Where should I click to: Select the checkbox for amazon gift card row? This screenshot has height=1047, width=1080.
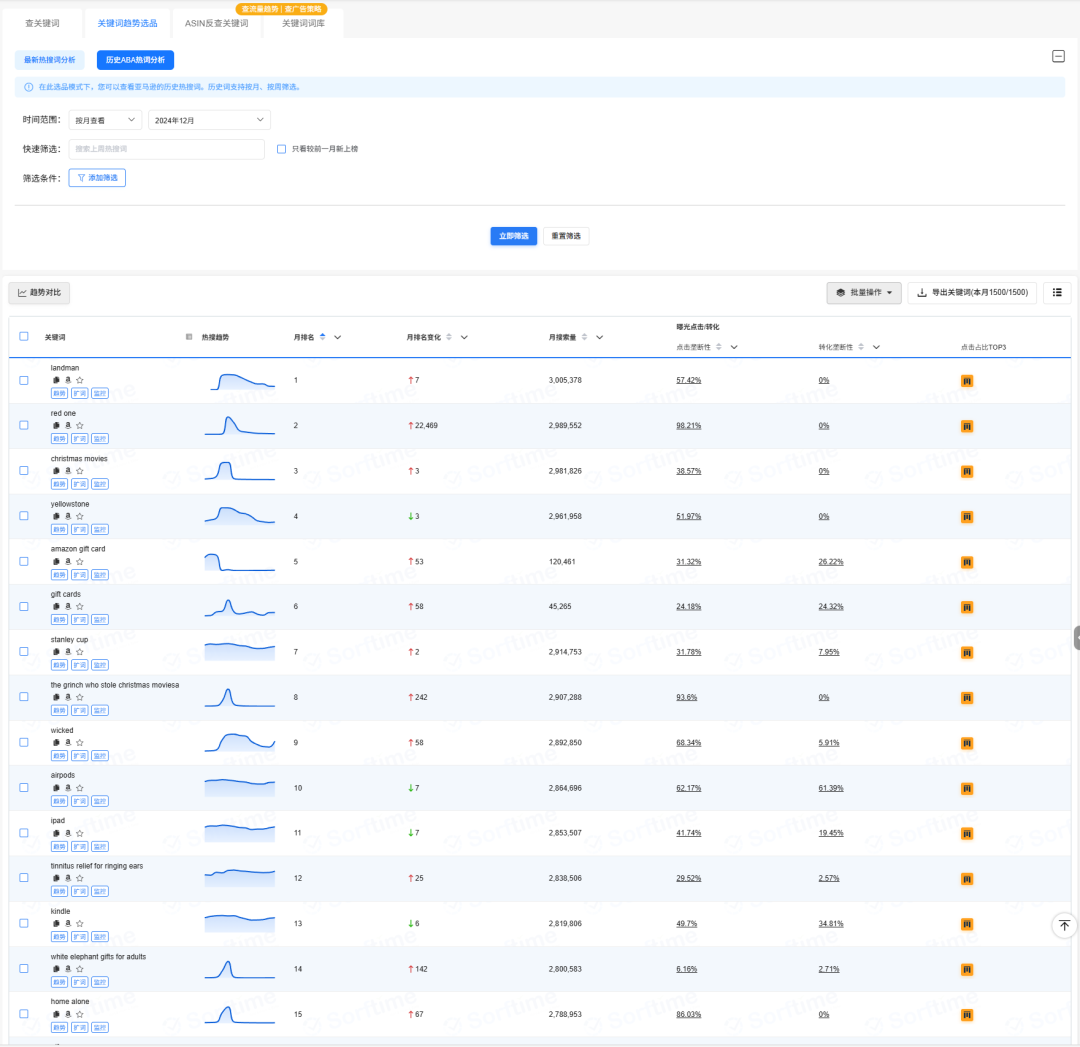(24, 561)
